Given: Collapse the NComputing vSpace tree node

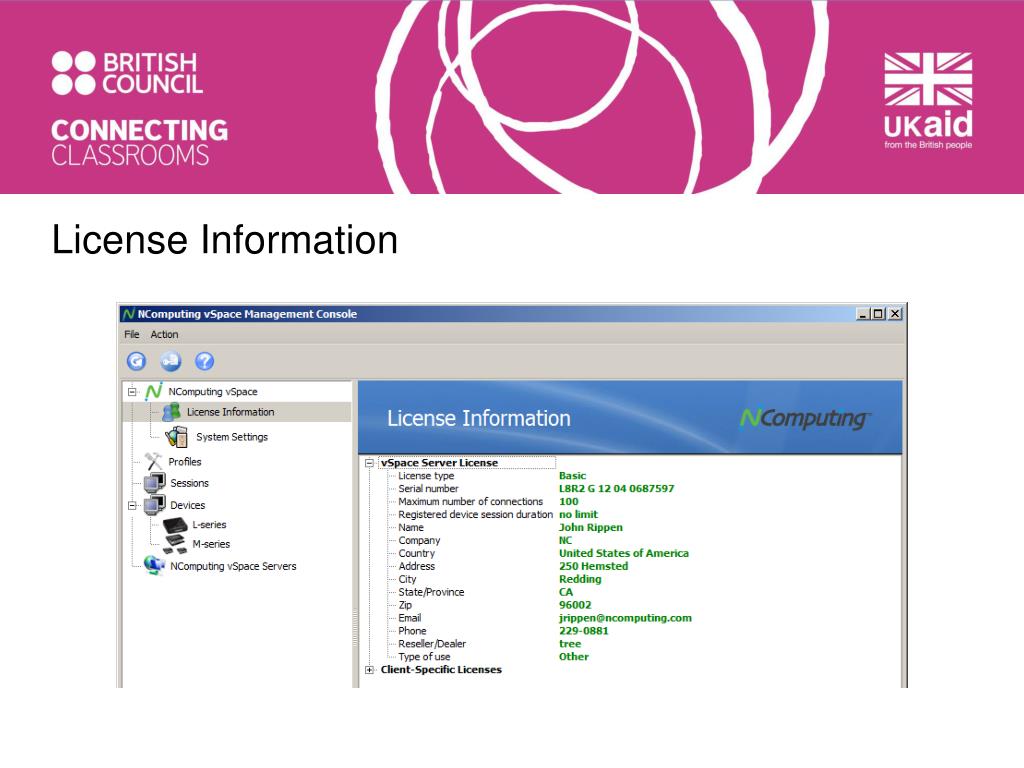Looking at the screenshot, I should (132, 392).
